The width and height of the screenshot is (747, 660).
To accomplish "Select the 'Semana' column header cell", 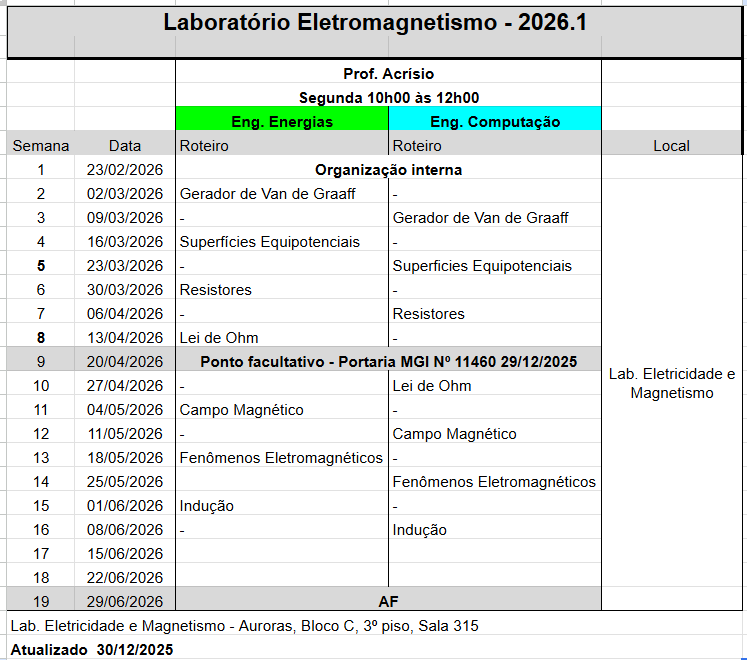I will point(41,146).
